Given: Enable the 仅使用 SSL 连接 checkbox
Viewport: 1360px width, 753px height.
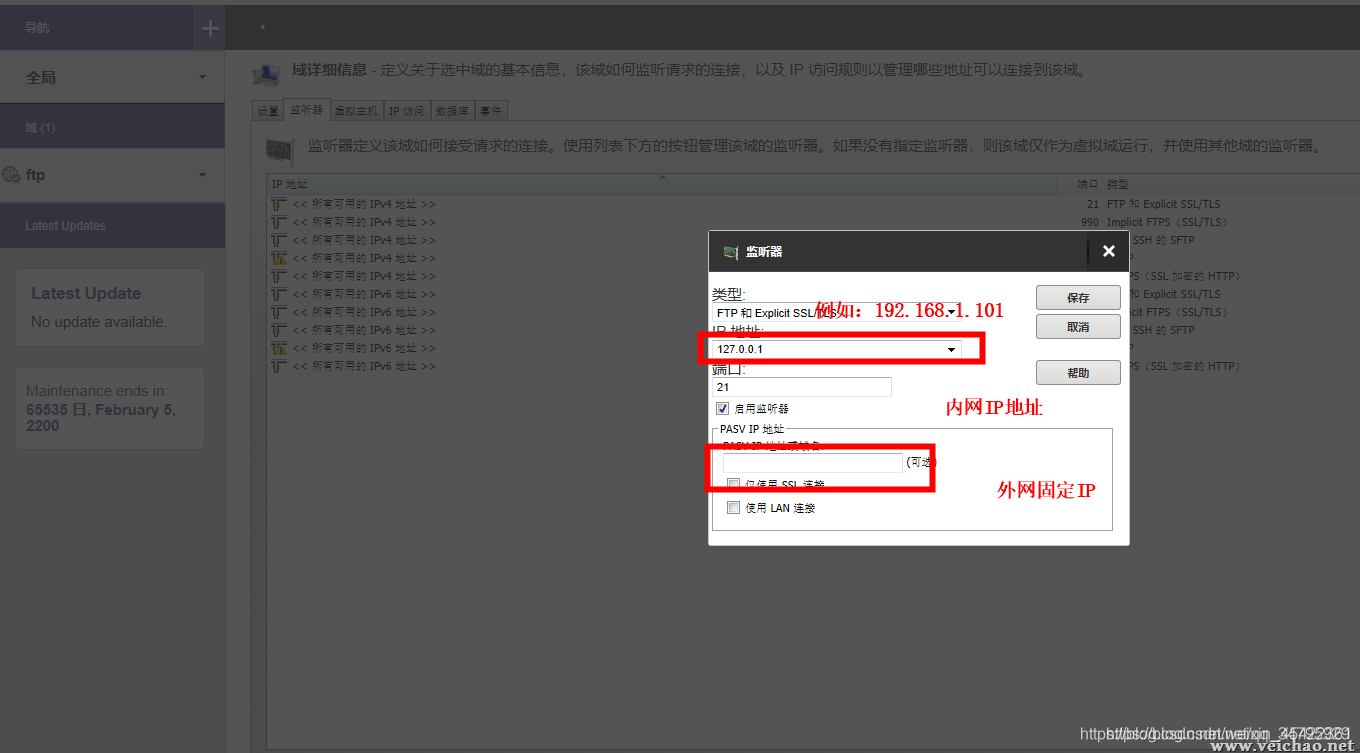Looking at the screenshot, I should [x=733, y=484].
